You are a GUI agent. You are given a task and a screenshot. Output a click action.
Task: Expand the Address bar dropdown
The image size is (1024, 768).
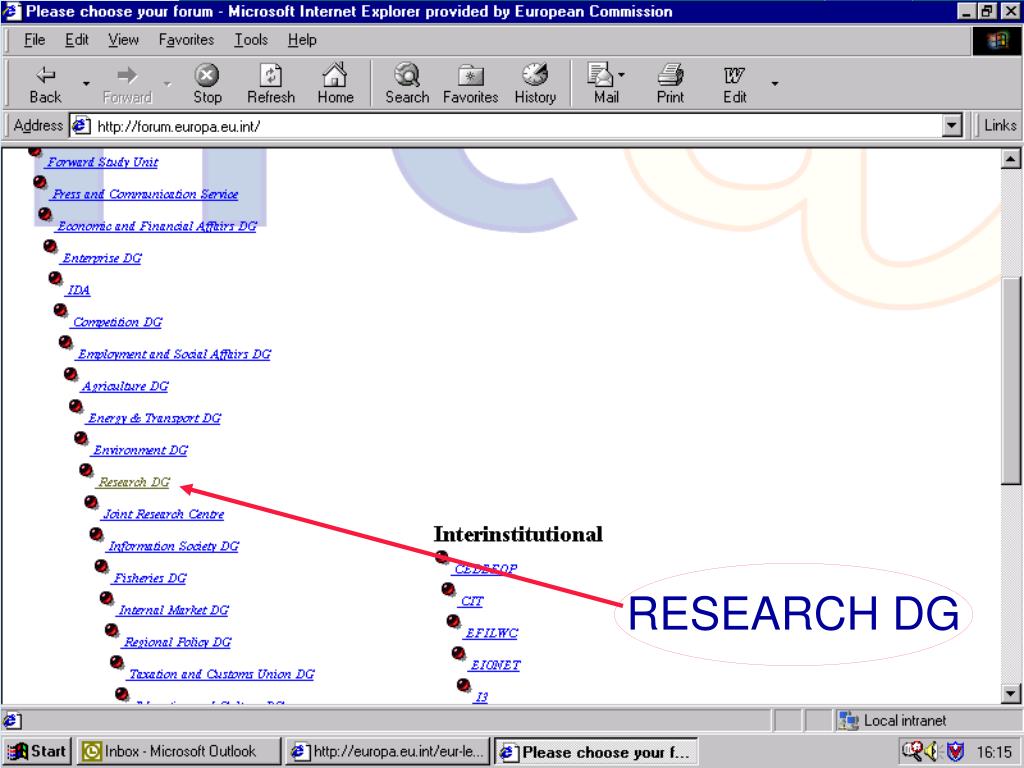953,126
